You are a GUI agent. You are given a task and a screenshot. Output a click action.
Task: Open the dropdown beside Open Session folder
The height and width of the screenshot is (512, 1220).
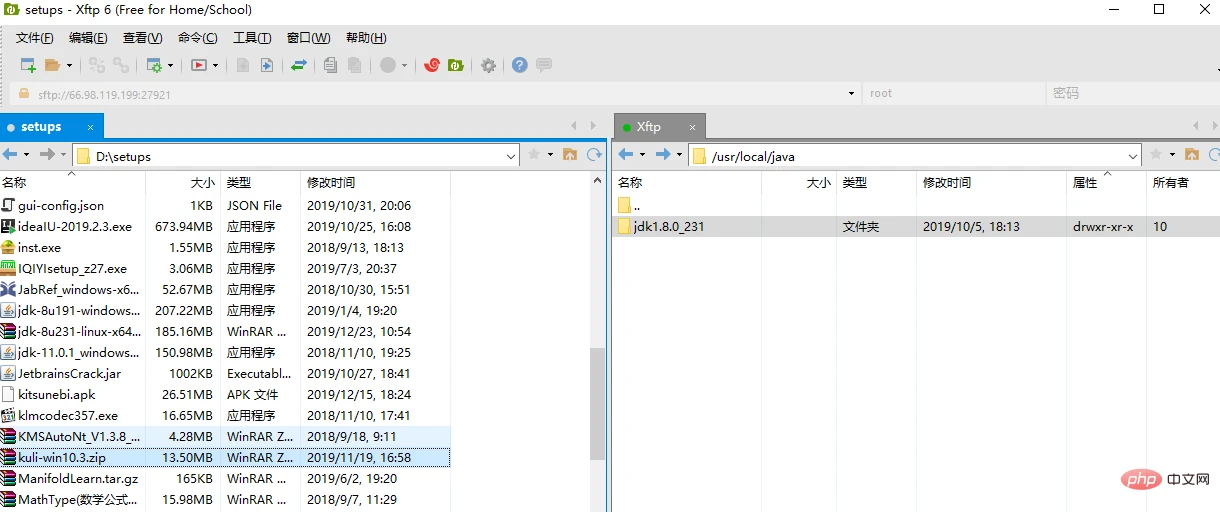pyautogui.click(x=70, y=66)
